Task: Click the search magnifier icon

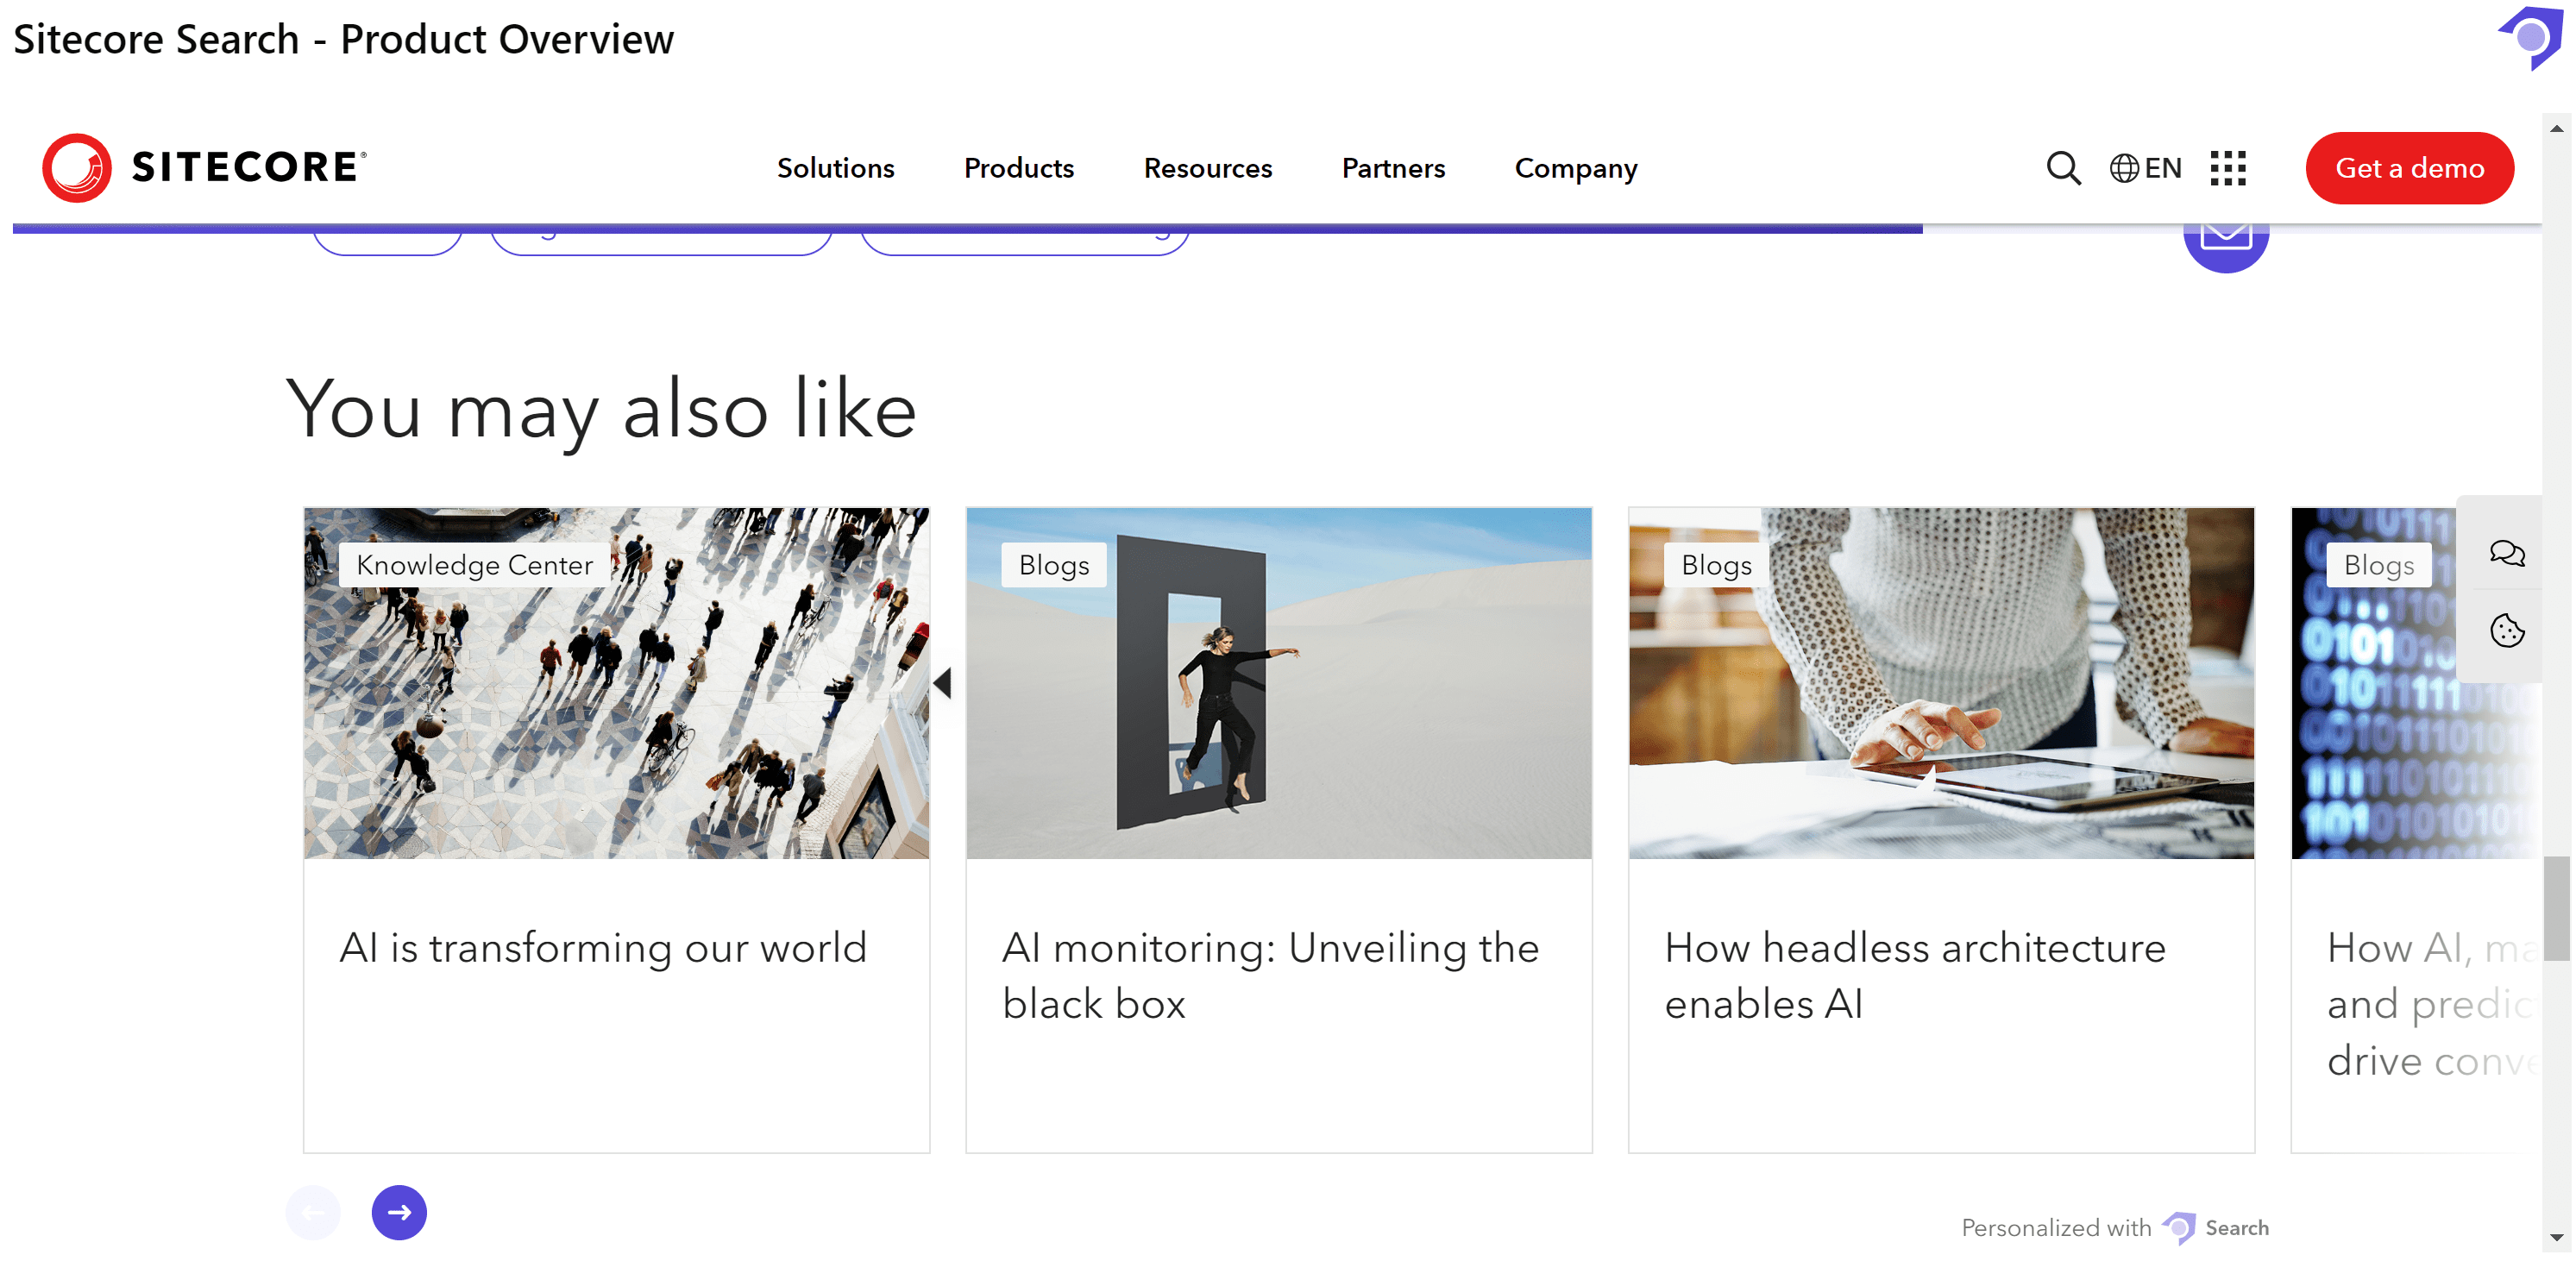Action: [2062, 168]
